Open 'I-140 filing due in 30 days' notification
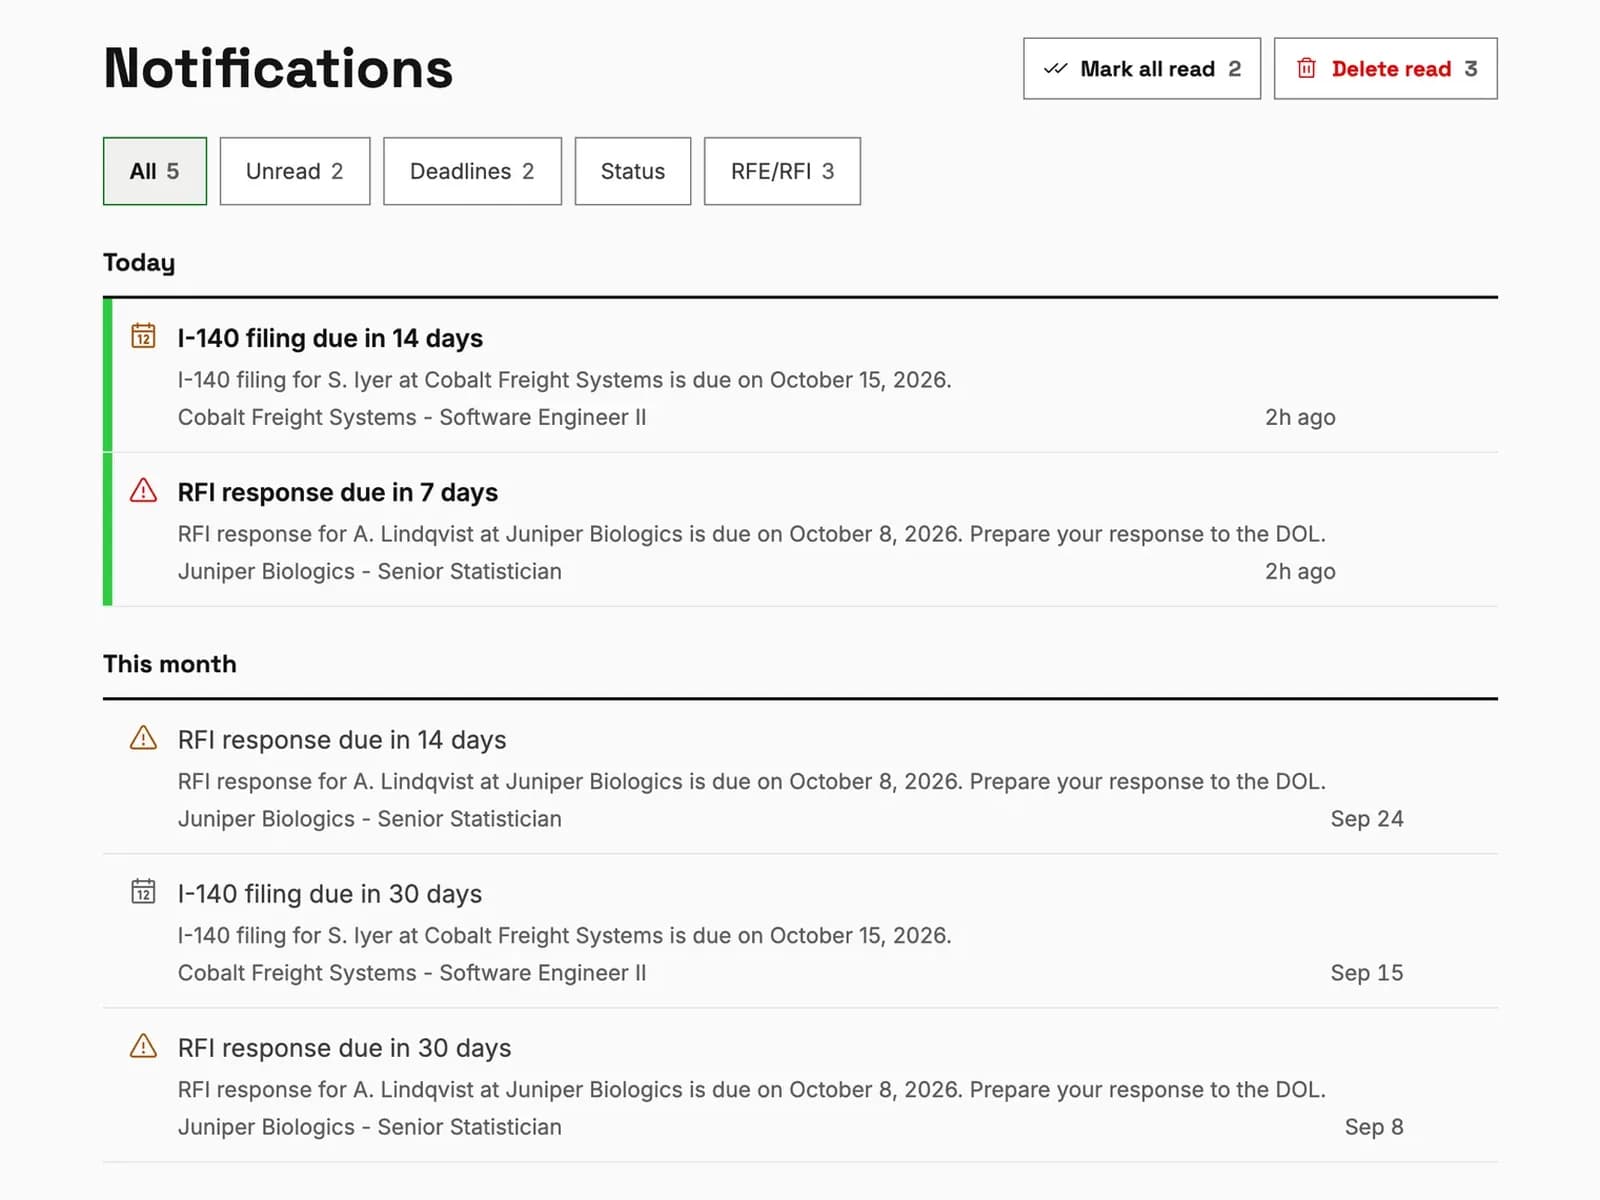 [800, 932]
